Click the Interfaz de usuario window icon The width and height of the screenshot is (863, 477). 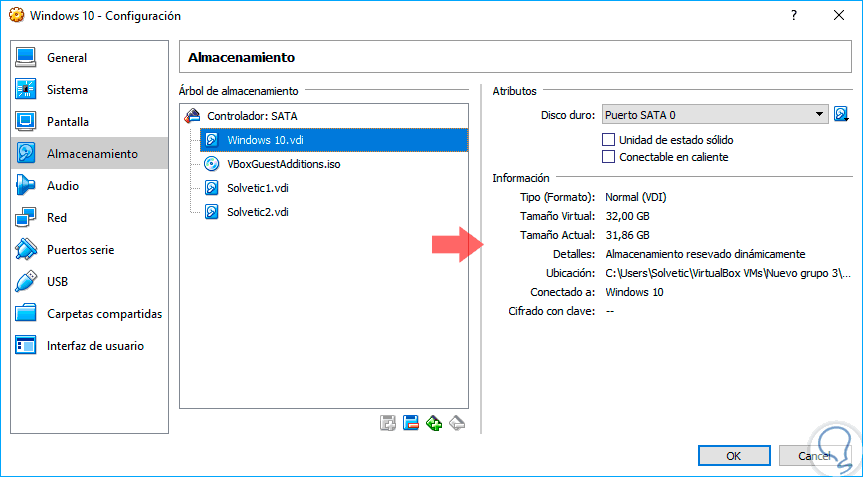tap(25, 346)
